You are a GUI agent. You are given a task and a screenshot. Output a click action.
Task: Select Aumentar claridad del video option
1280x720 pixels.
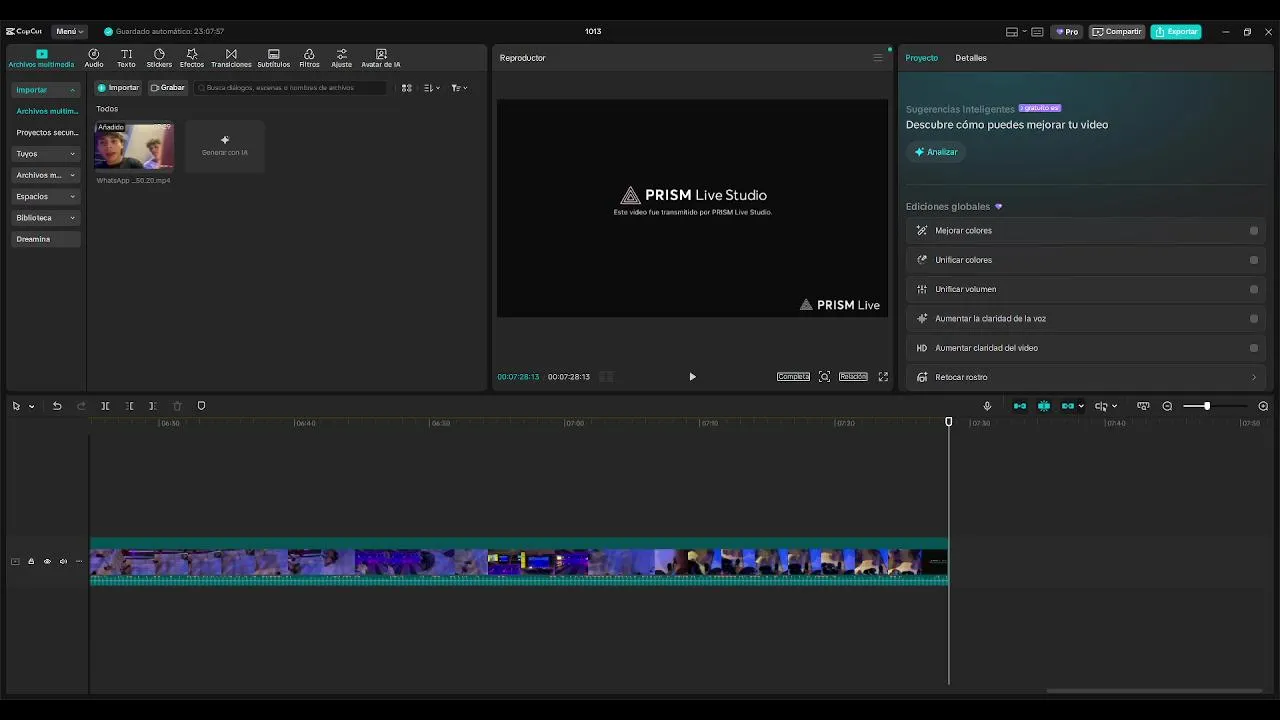pyautogui.click(x=1254, y=348)
